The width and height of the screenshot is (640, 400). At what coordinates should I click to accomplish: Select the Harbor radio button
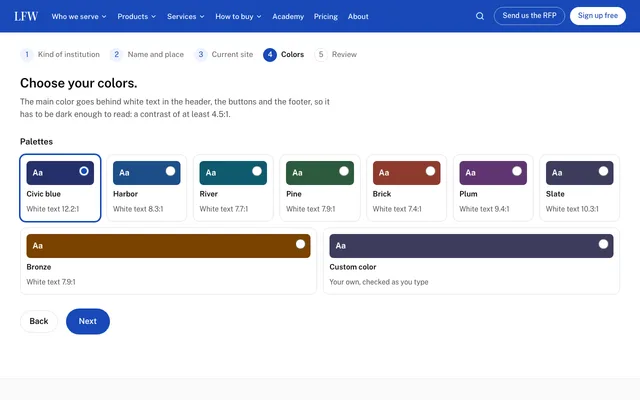(170, 171)
